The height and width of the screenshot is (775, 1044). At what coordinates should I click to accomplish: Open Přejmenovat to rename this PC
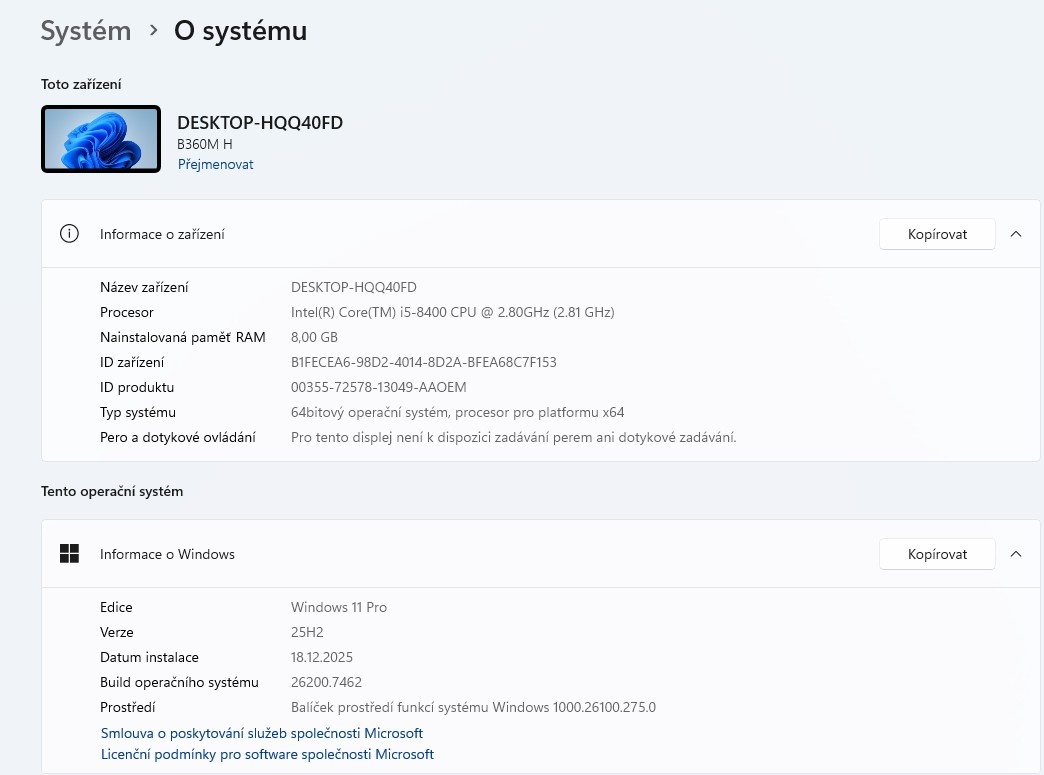[x=215, y=163]
